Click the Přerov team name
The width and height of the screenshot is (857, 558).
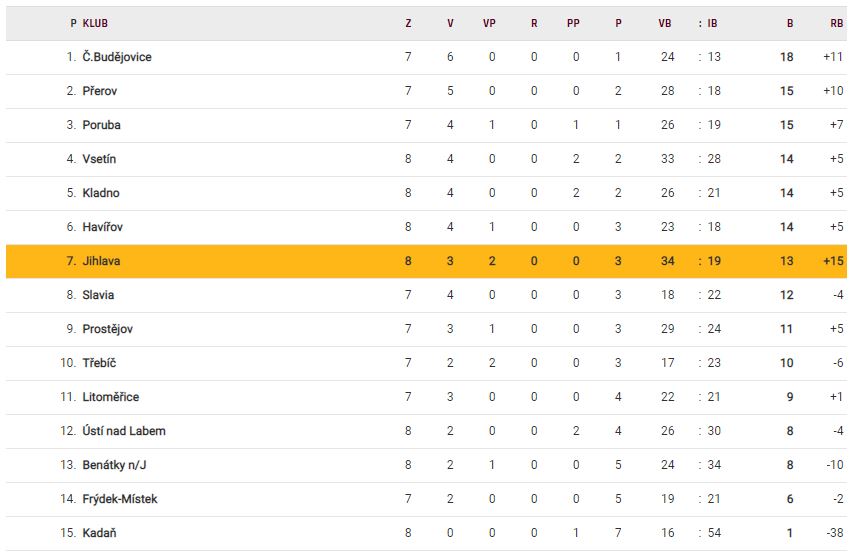101,91
